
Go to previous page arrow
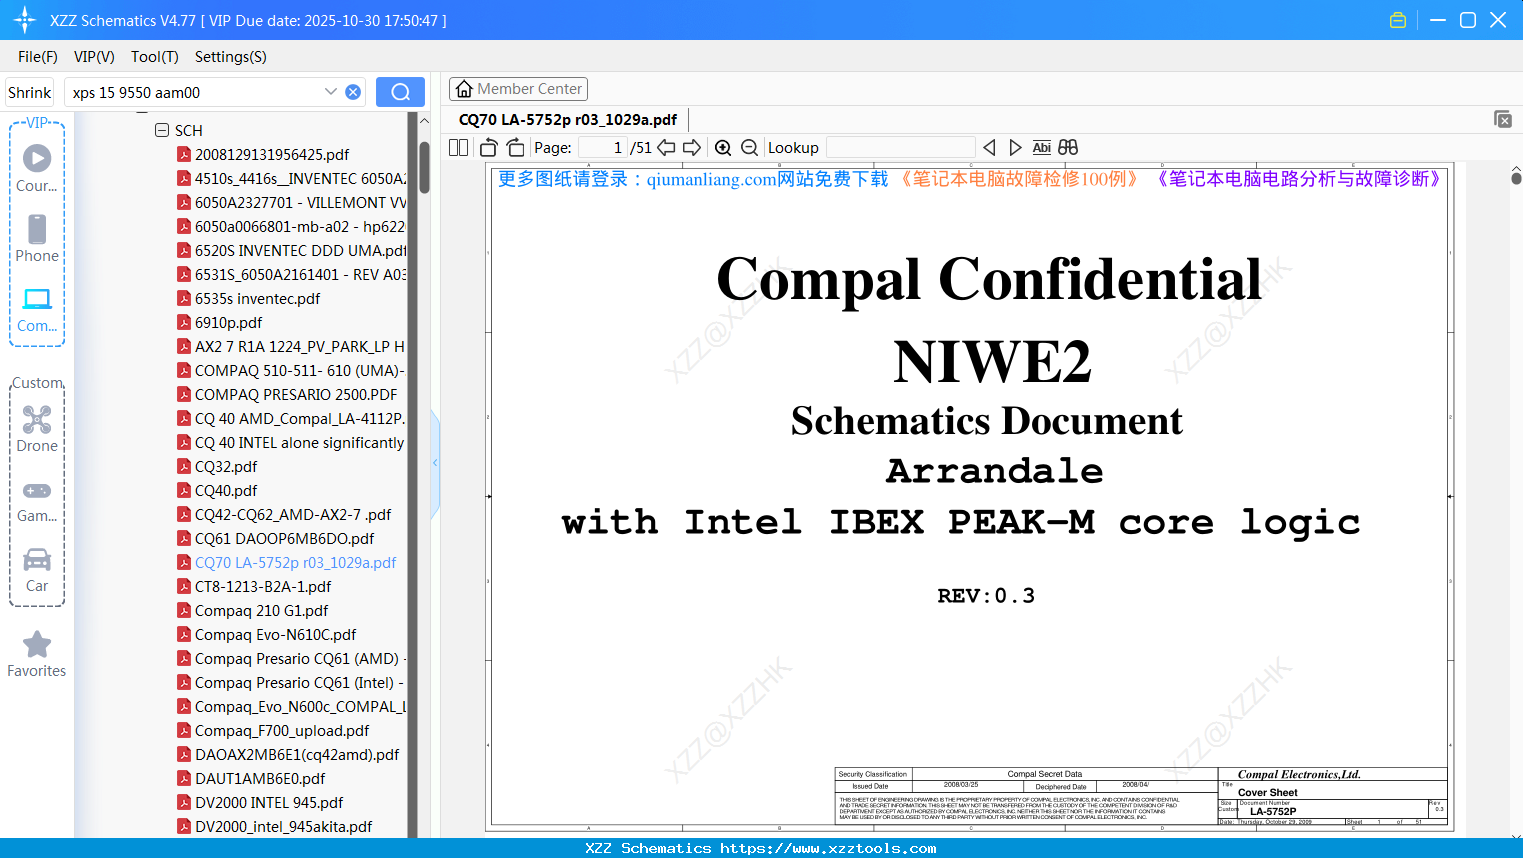pos(666,147)
